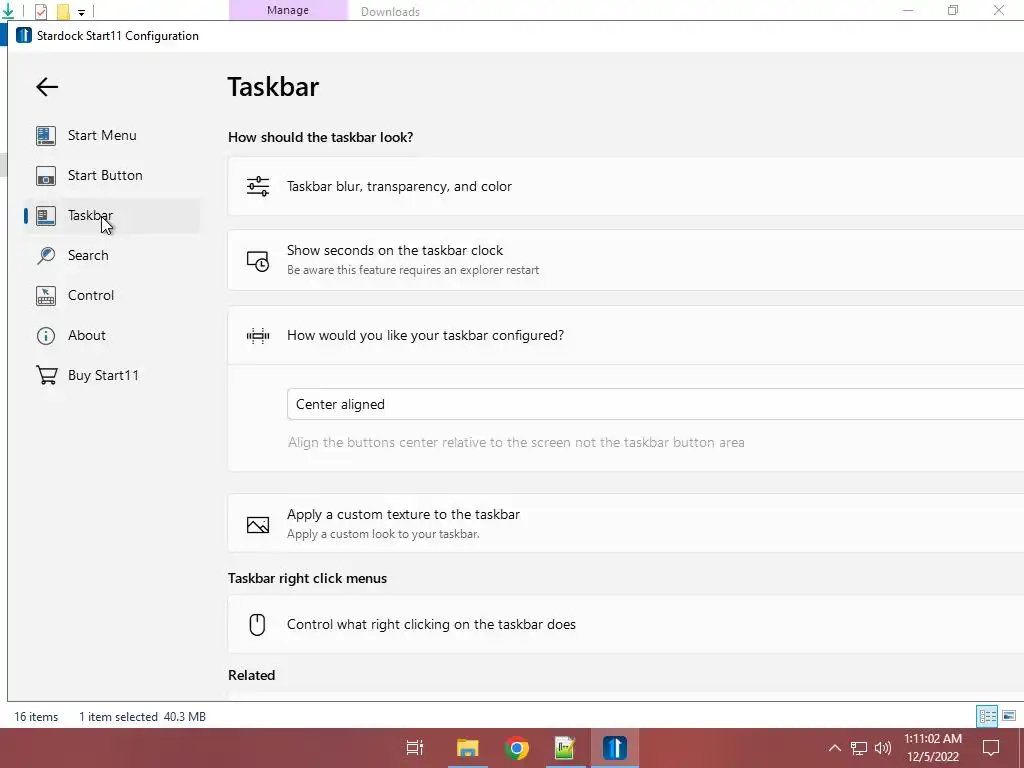Select the Control keyboard icon
This screenshot has width=1024, height=768.
point(46,295)
